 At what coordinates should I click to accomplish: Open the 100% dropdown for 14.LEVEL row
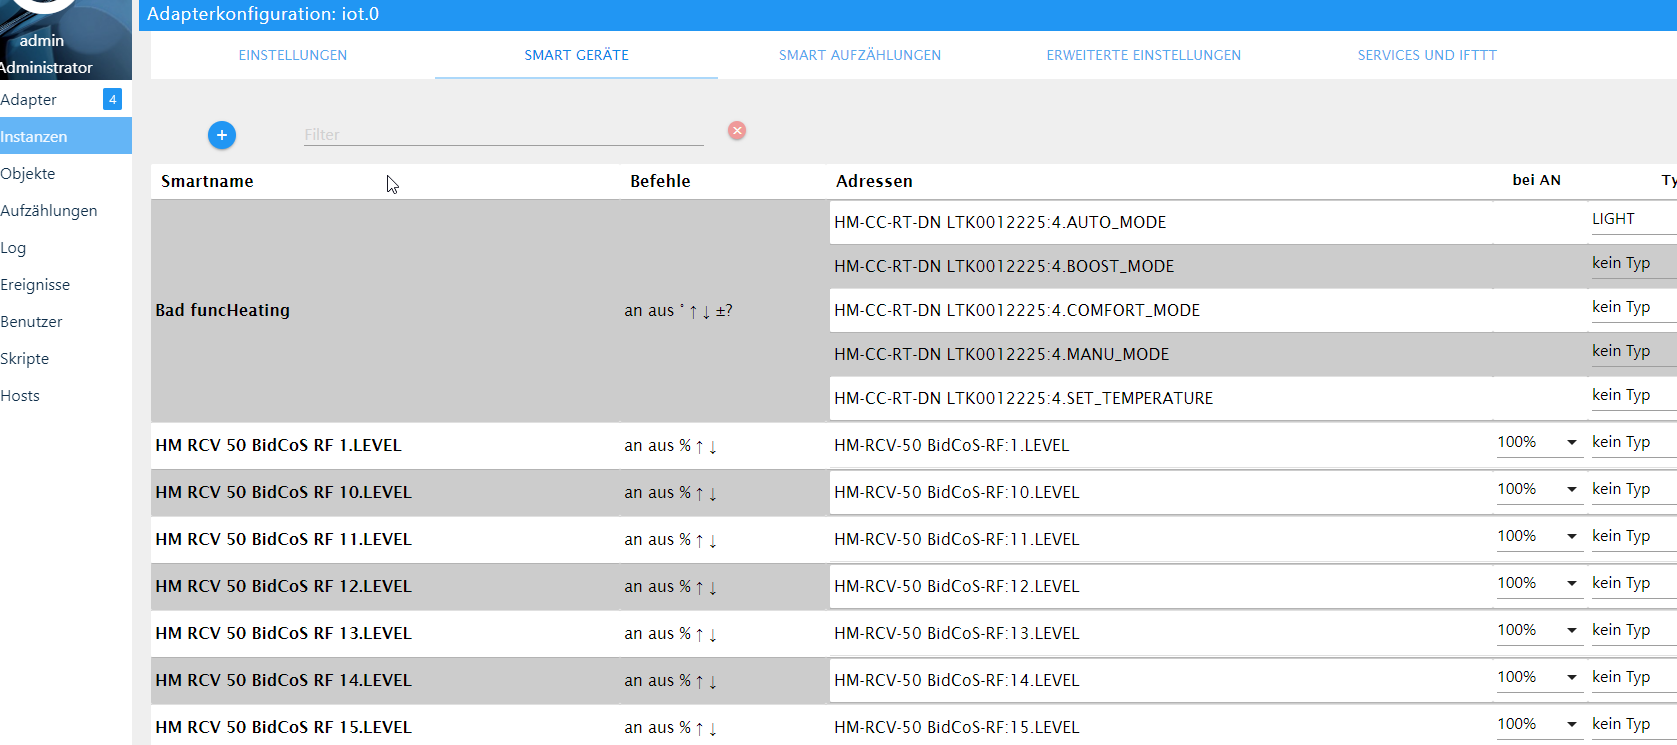coord(1540,677)
